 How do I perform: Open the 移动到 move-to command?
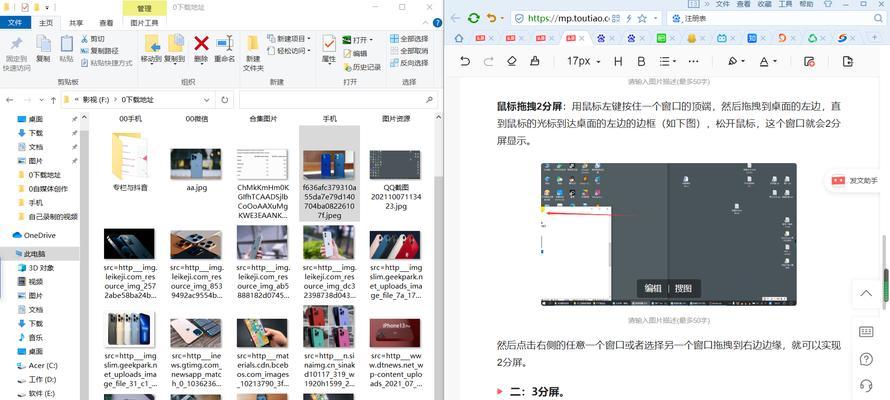pyautogui.click(x=152, y=48)
